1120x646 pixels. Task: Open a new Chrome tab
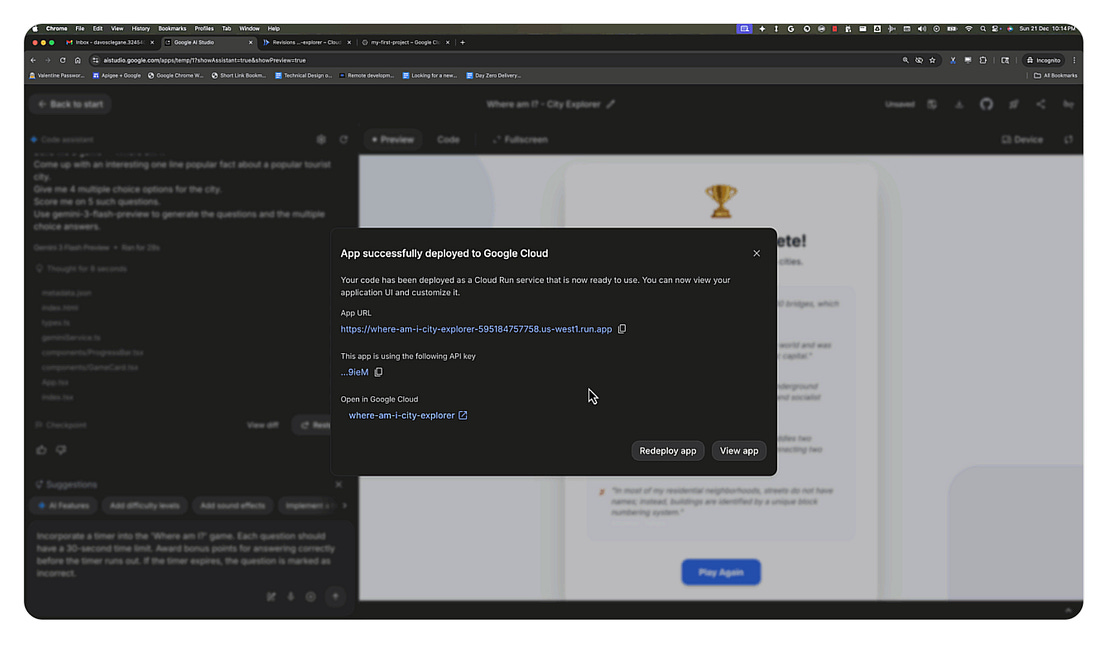click(462, 42)
